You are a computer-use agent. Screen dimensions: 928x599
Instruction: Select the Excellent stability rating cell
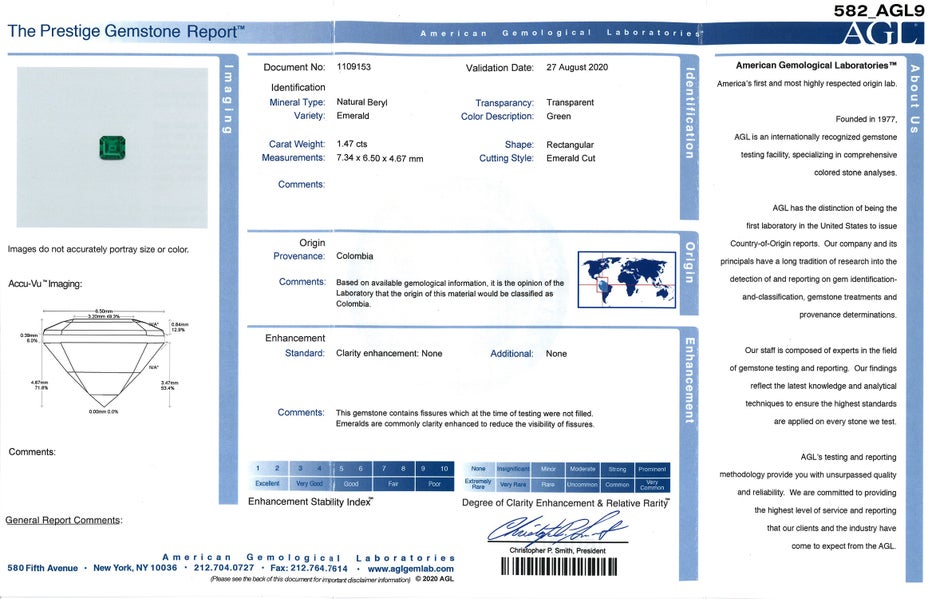(267, 483)
